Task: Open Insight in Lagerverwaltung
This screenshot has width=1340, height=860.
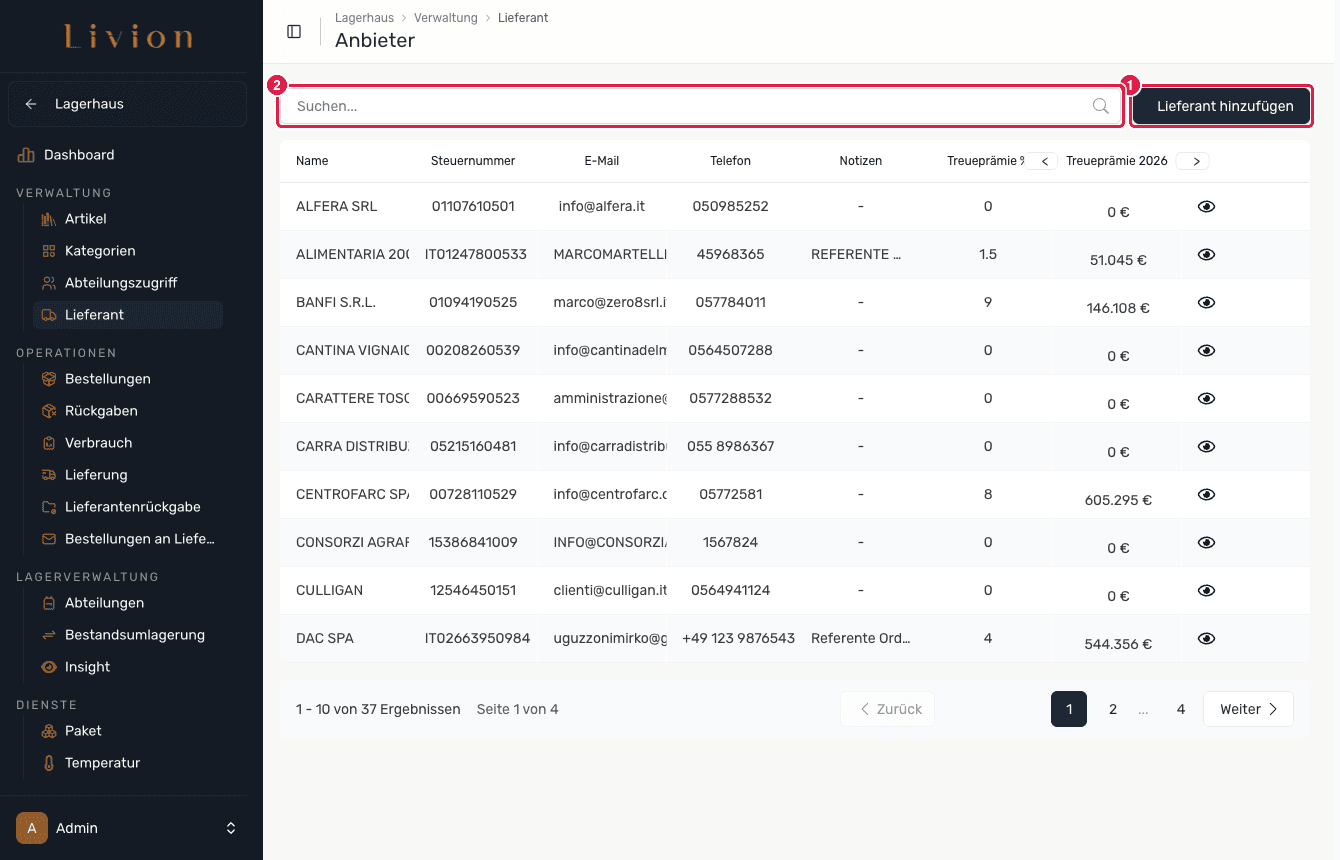Action: click(x=87, y=667)
